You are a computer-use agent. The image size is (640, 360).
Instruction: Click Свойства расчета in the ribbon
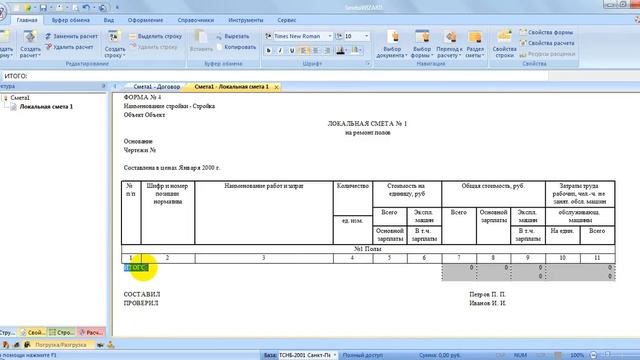click(x=547, y=43)
